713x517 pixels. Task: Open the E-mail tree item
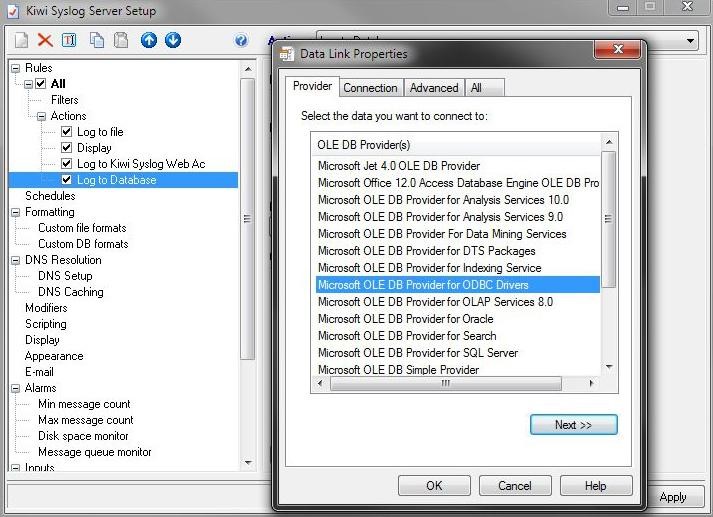[40, 372]
